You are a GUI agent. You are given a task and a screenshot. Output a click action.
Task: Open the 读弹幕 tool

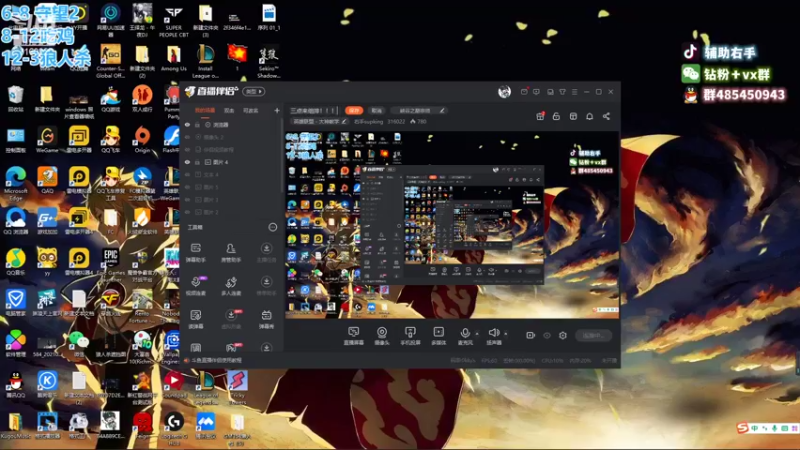195,319
